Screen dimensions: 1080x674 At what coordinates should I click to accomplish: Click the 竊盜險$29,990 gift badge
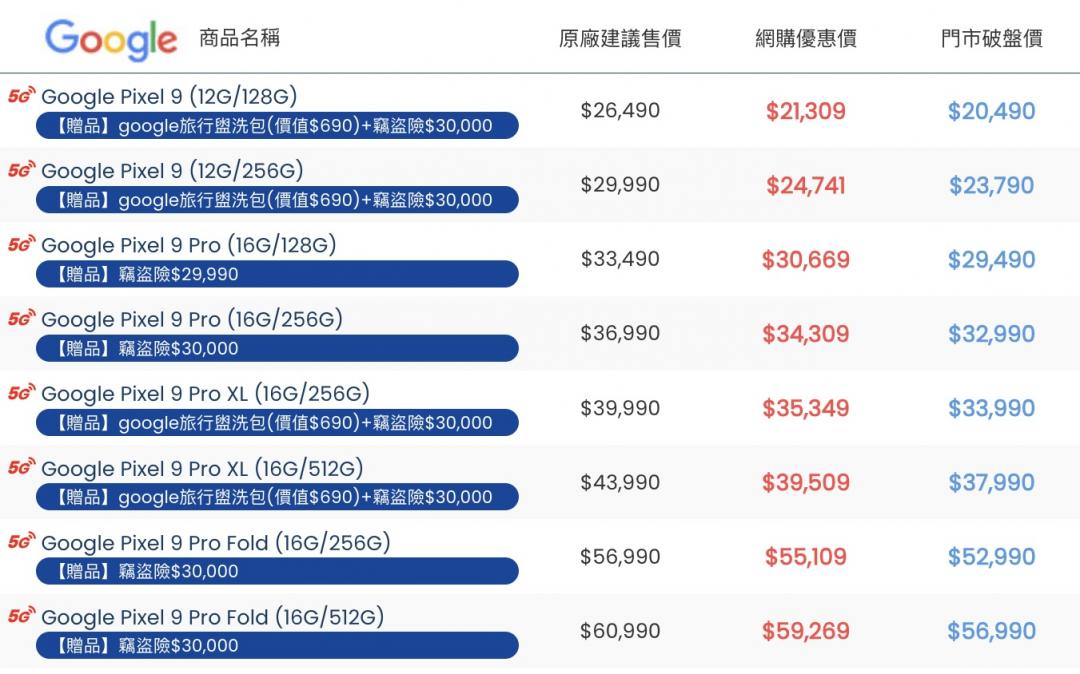tap(277, 274)
